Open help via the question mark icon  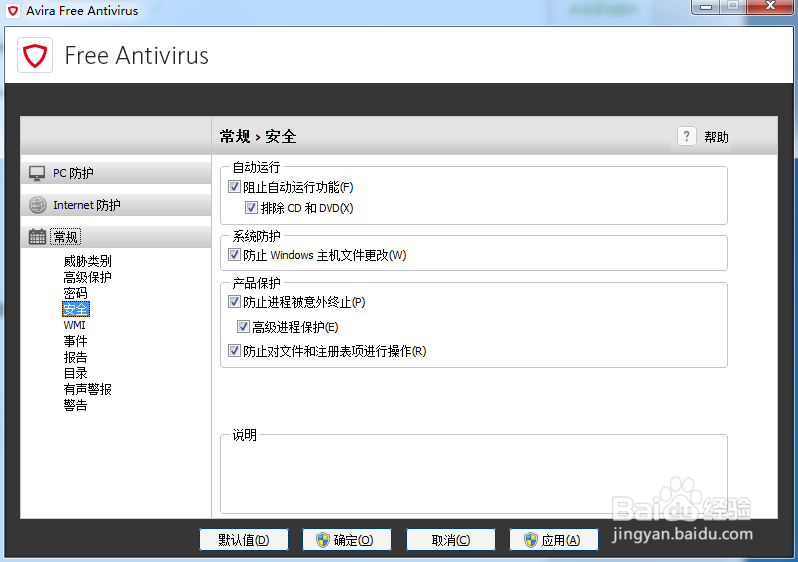coord(687,136)
